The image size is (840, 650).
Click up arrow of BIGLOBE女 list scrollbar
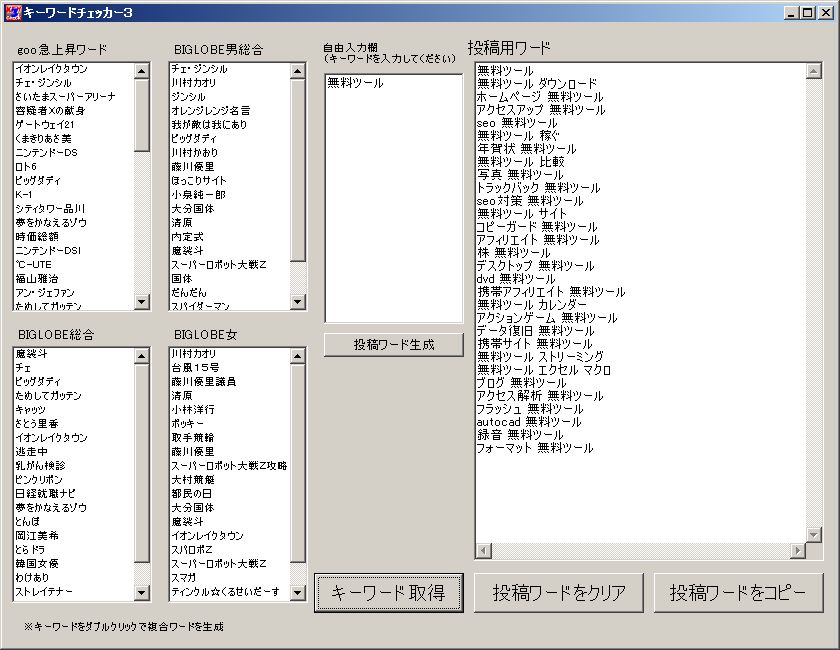click(297, 356)
